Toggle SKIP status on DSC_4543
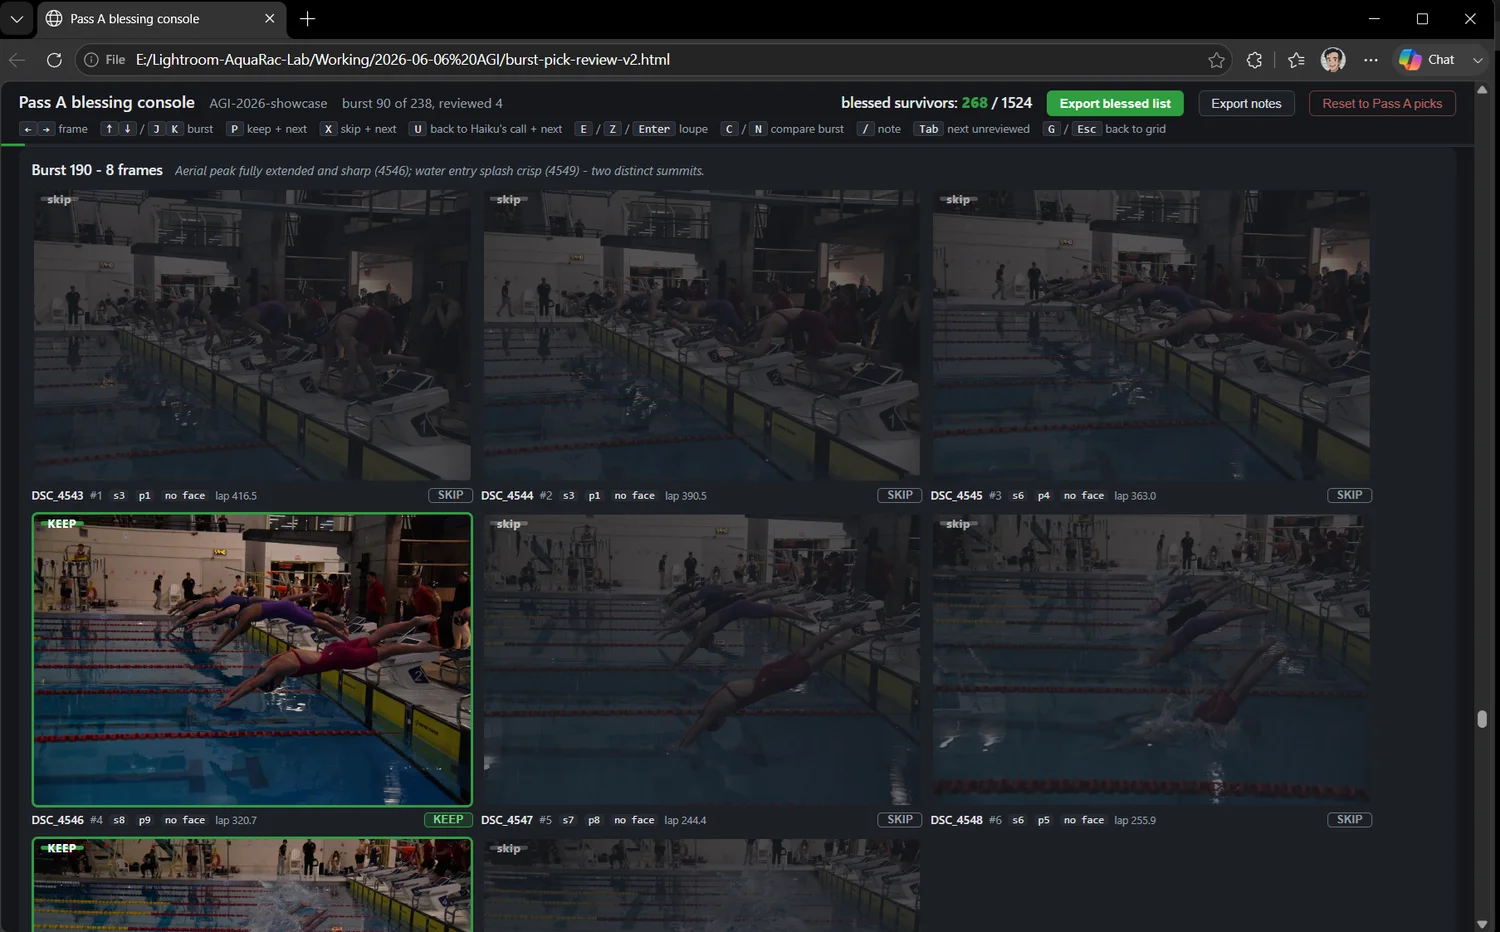The height and width of the screenshot is (932, 1500). 451,495
